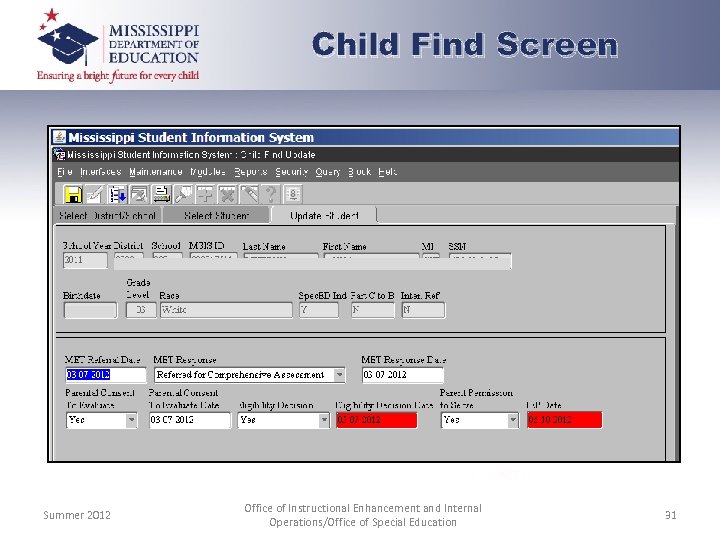
Task: Click the flashlight query toolbar icon
Action: click(x=183, y=194)
